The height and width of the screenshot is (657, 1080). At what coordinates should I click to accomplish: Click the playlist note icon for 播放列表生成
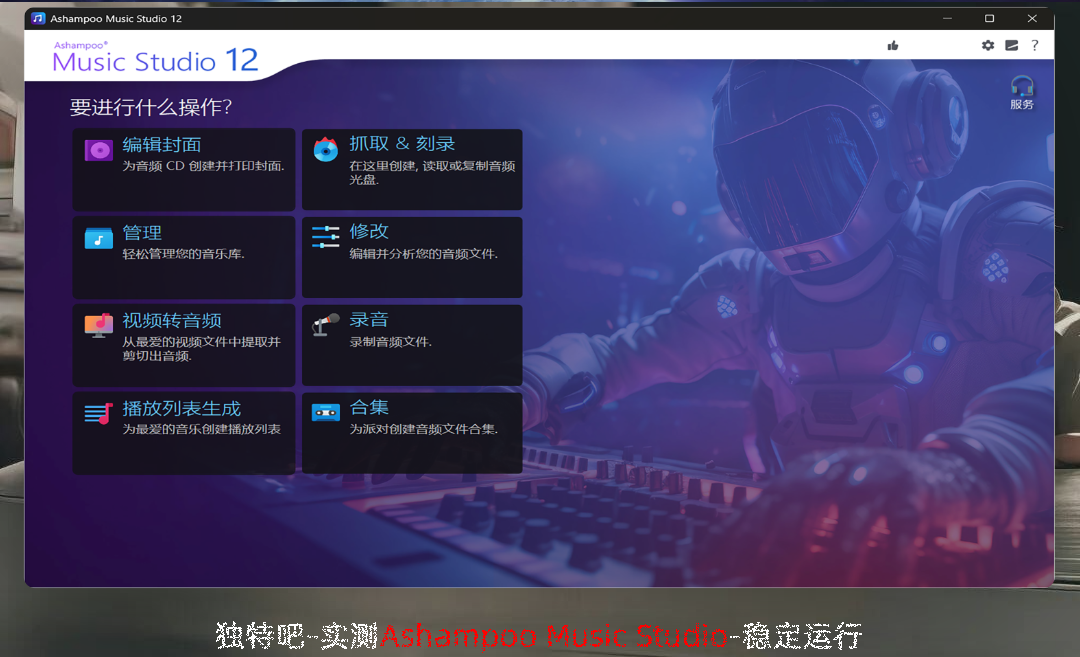tap(99, 413)
